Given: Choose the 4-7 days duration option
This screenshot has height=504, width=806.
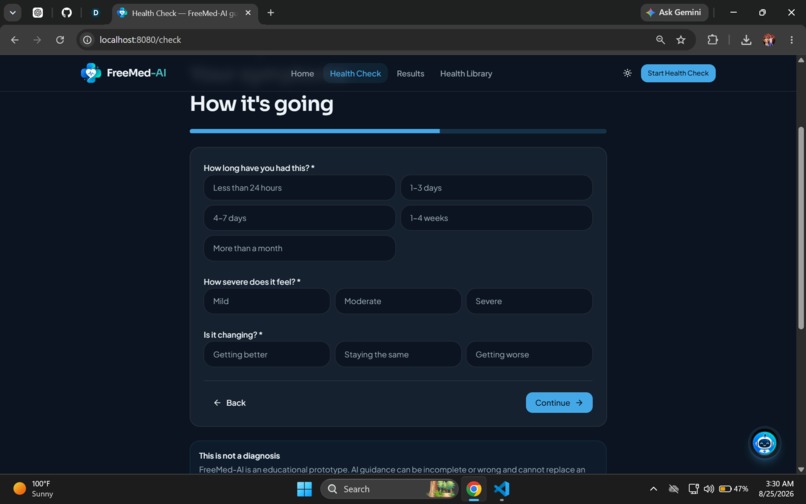Looking at the screenshot, I should [x=299, y=218].
